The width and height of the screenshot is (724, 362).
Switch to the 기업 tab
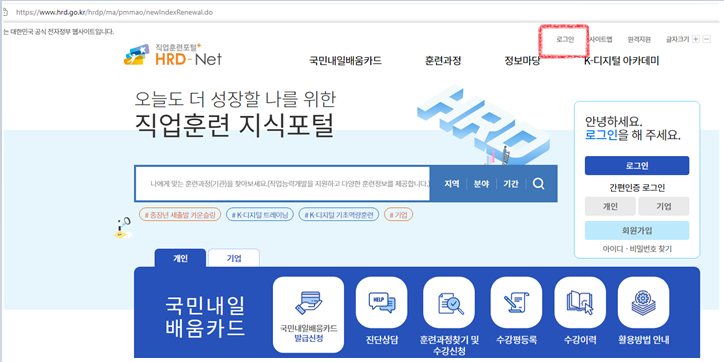234,258
